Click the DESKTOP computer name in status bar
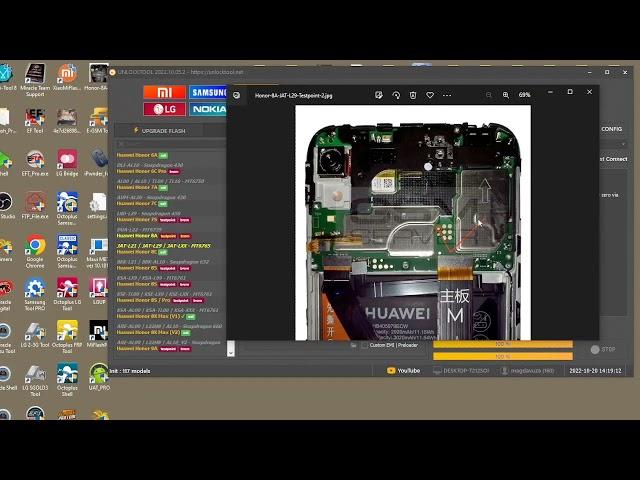 [461, 371]
